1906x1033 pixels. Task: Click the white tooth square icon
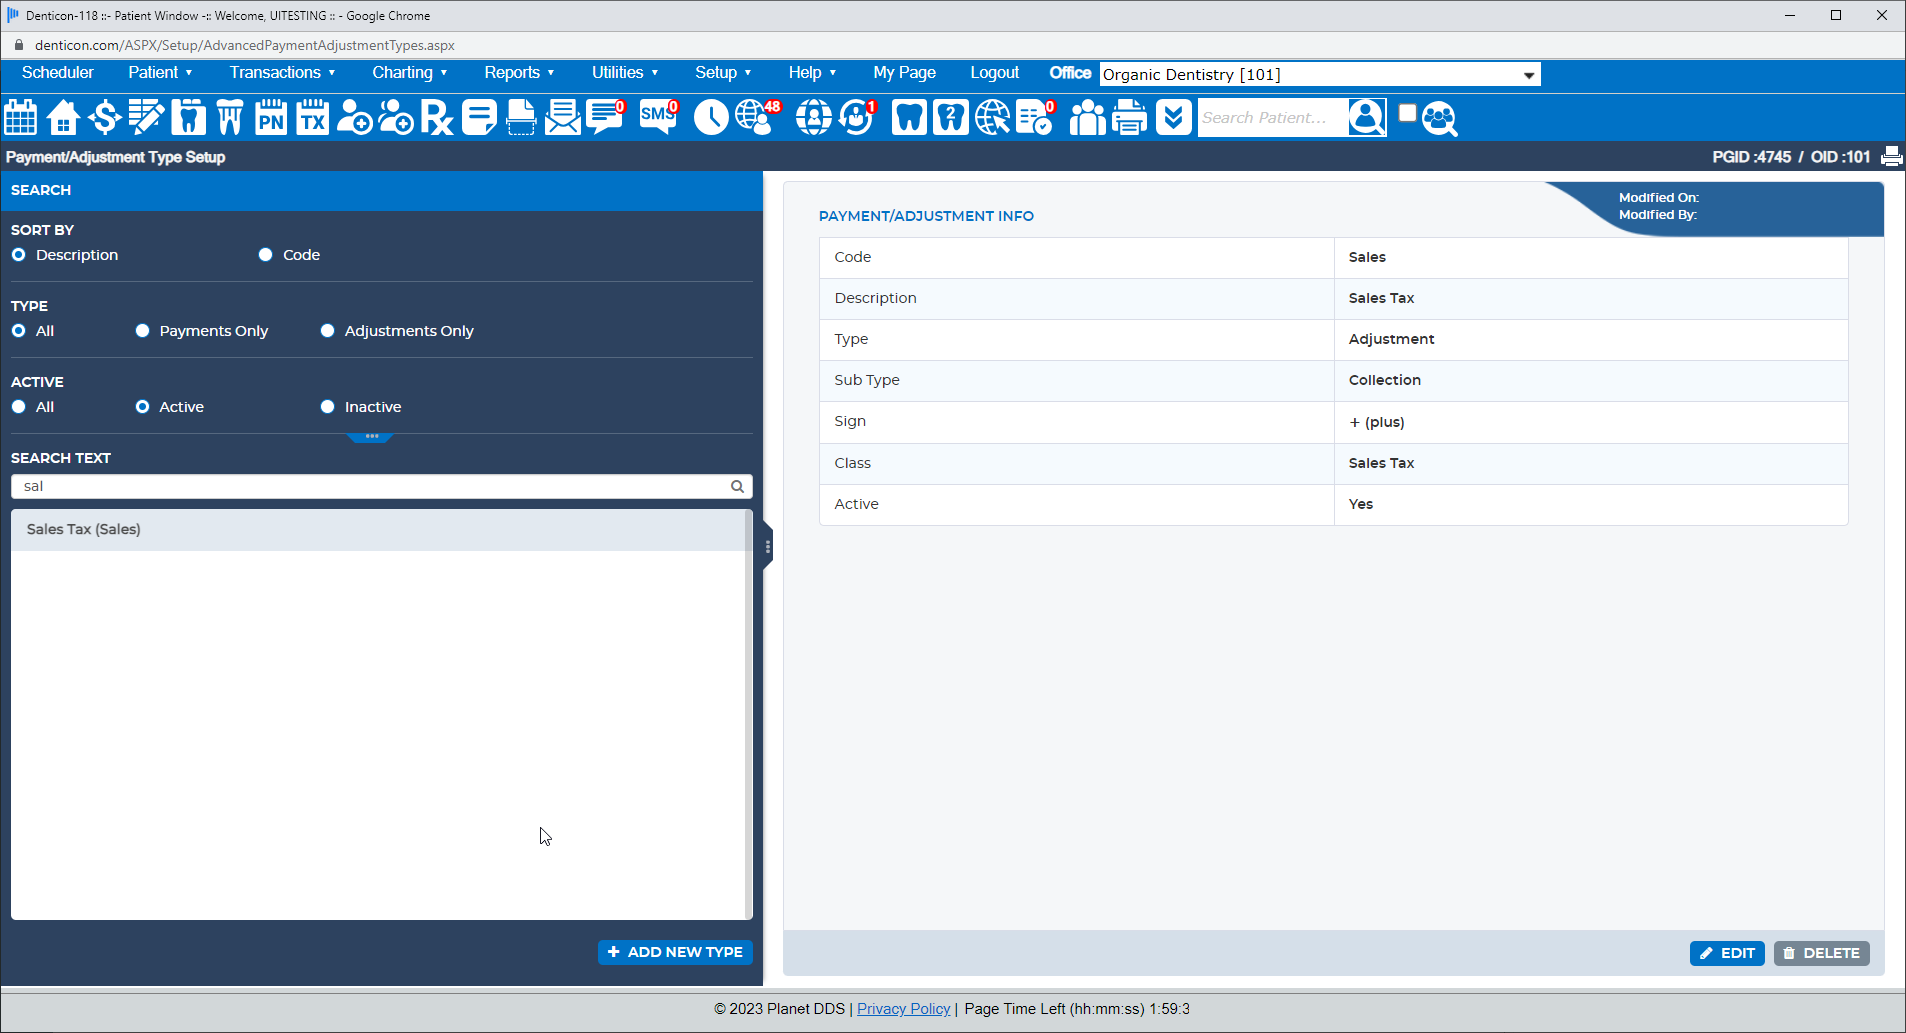pos(909,117)
